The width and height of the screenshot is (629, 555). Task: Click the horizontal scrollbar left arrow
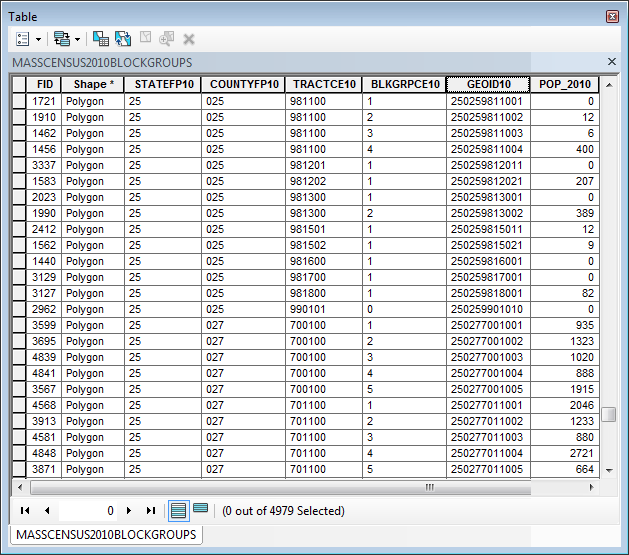20,487
